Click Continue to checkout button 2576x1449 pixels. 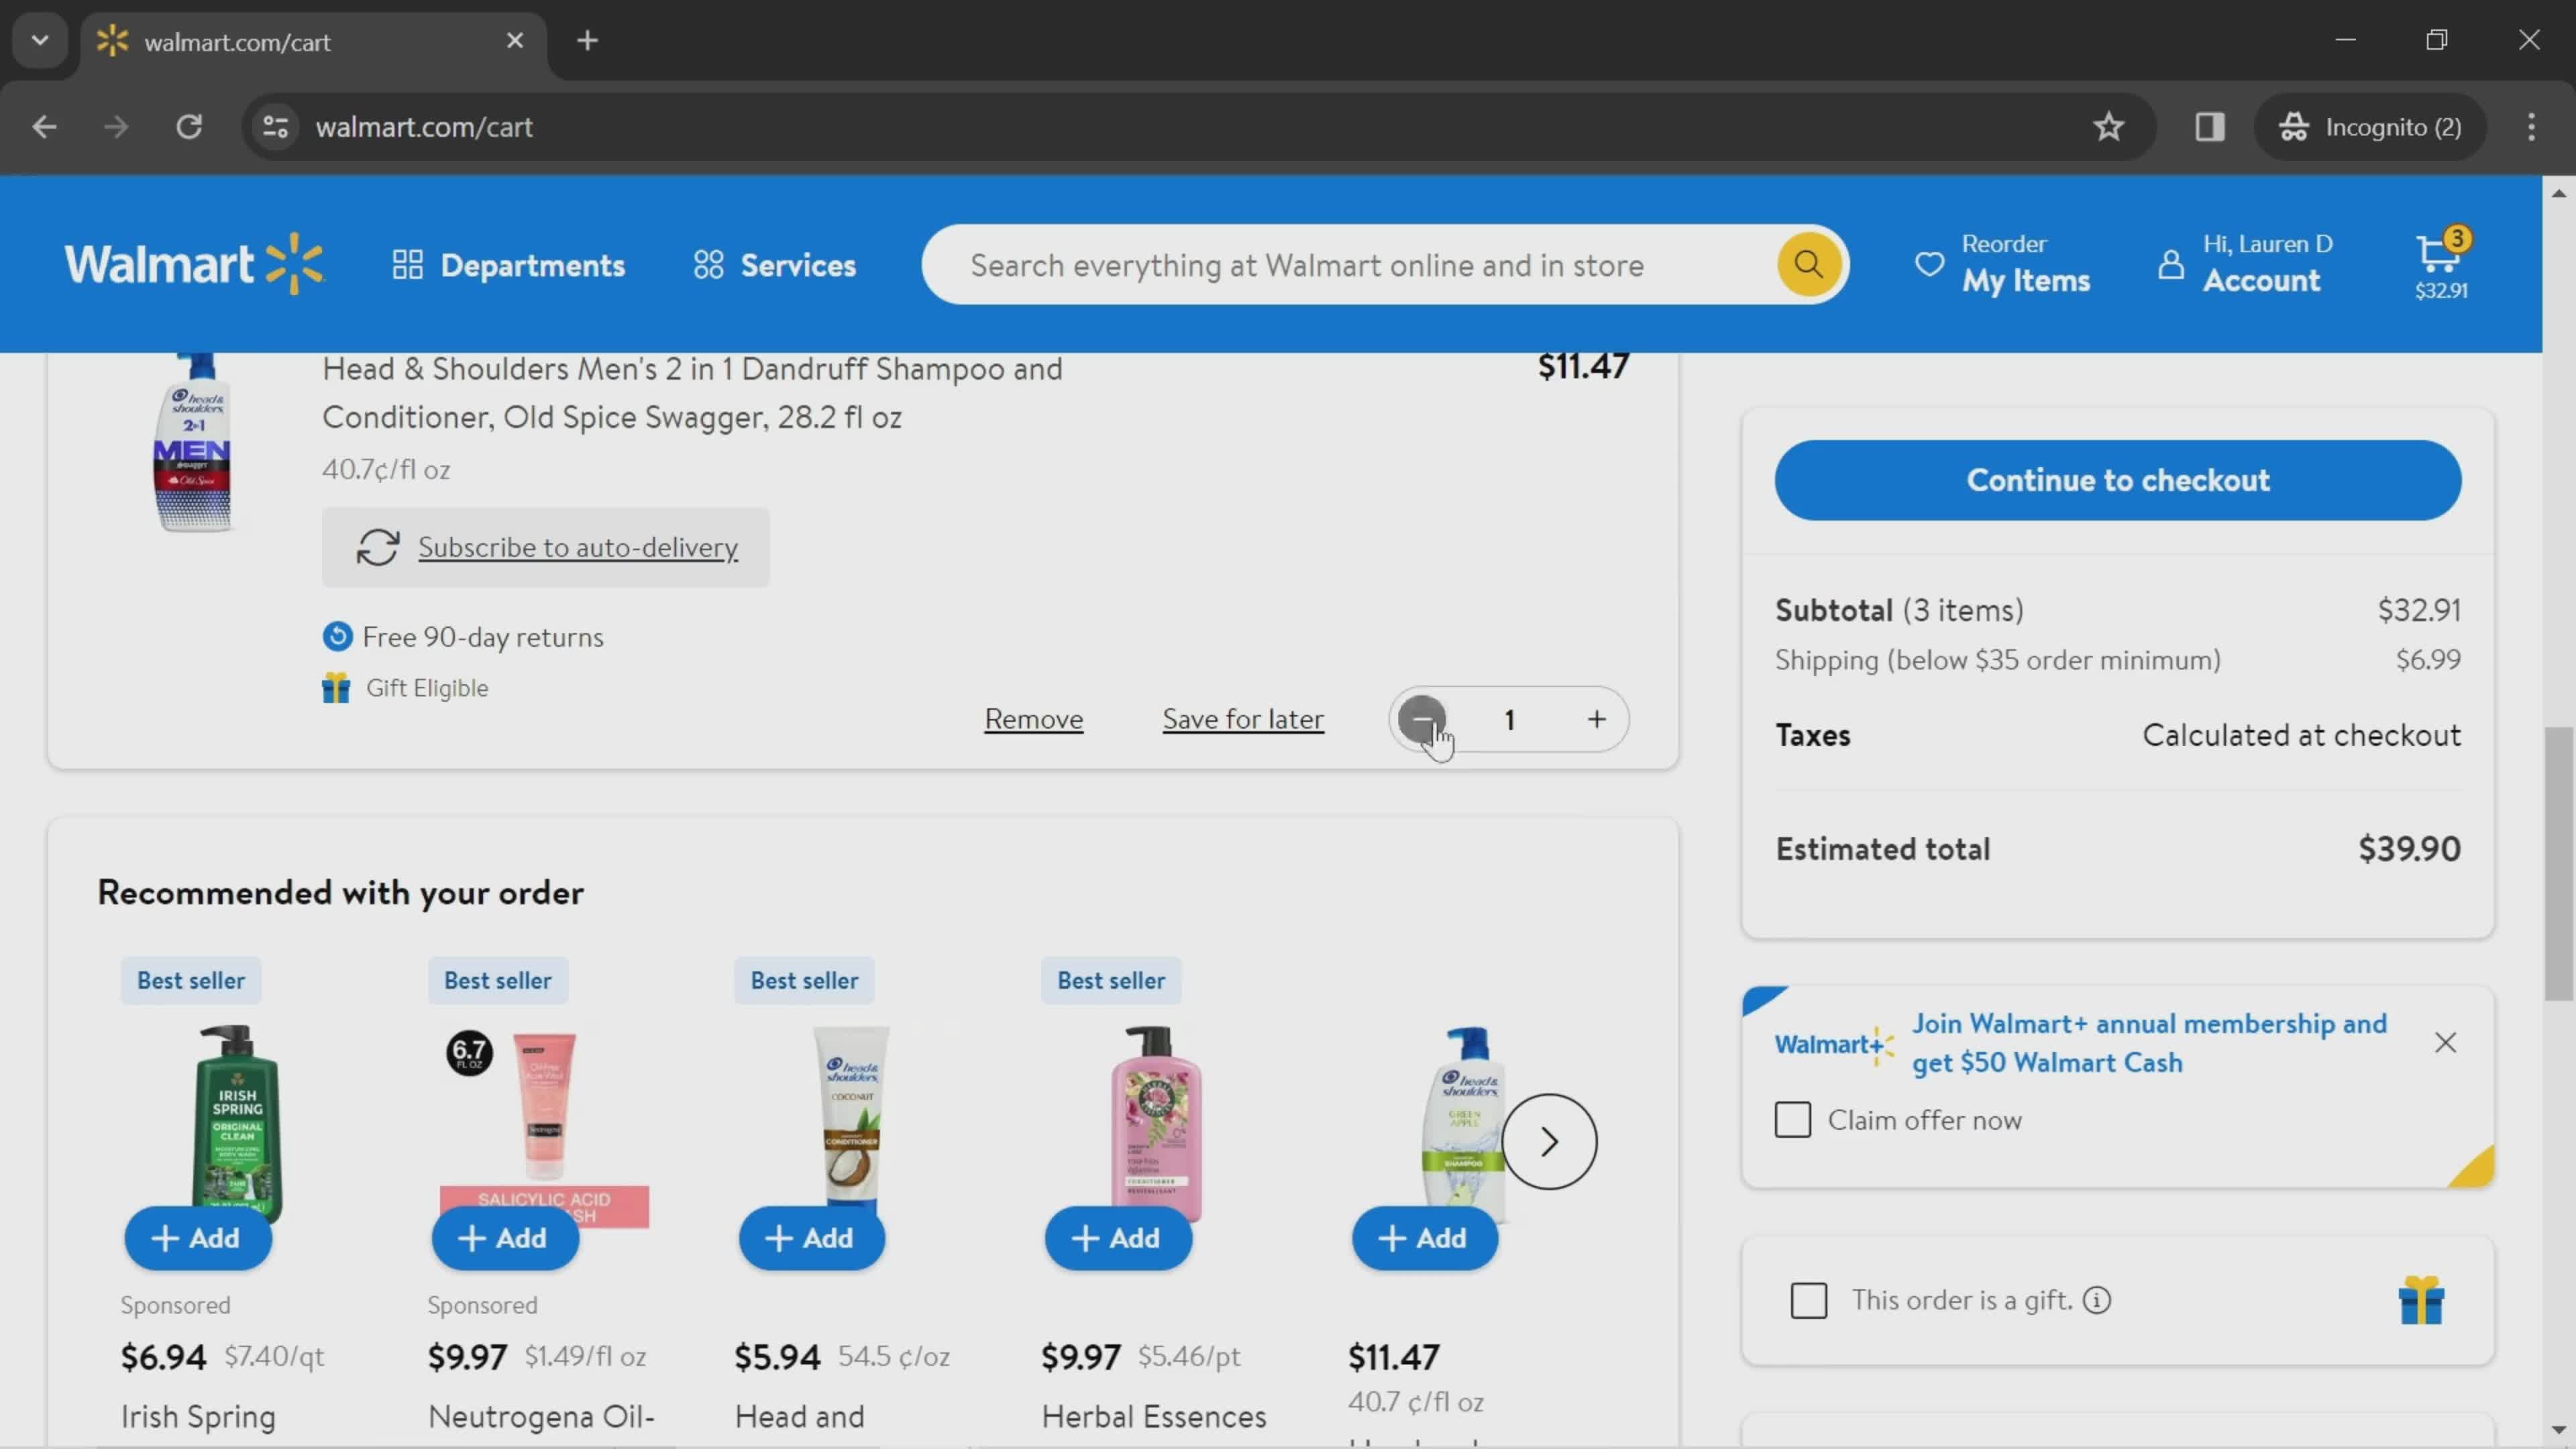click(x=2117, y=480)
